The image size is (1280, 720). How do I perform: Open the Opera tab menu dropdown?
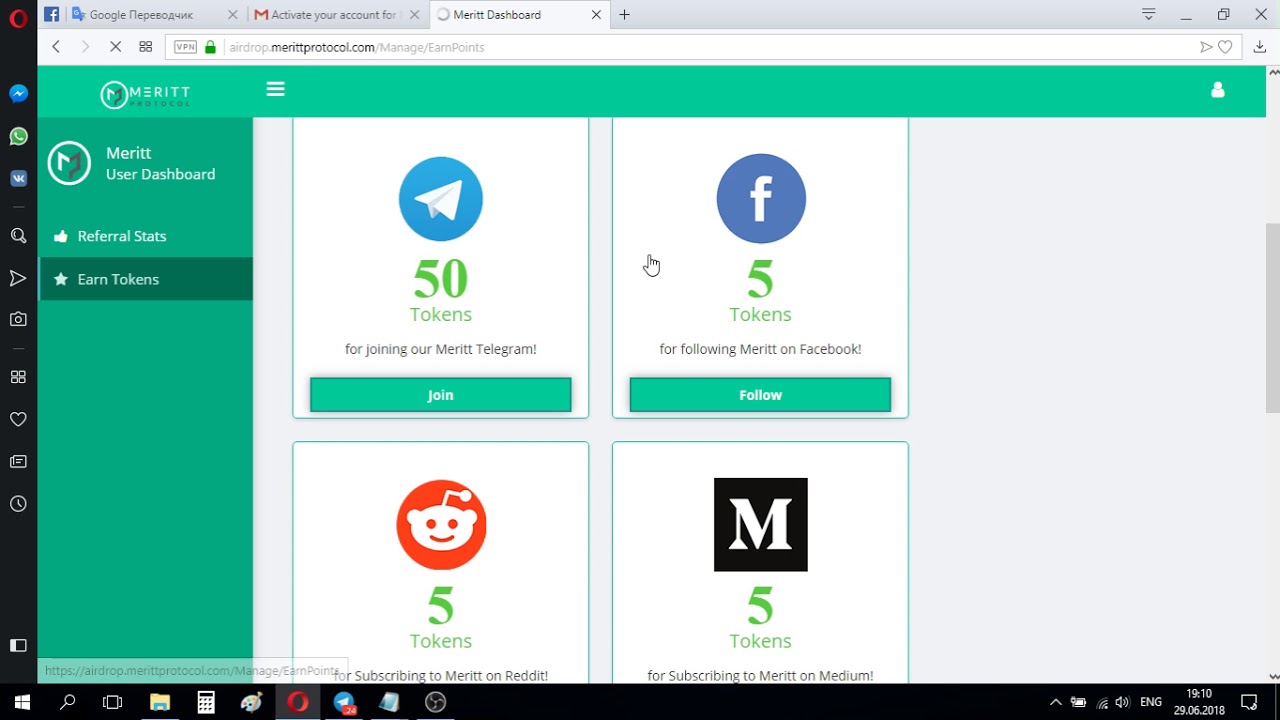(1149, 15)
